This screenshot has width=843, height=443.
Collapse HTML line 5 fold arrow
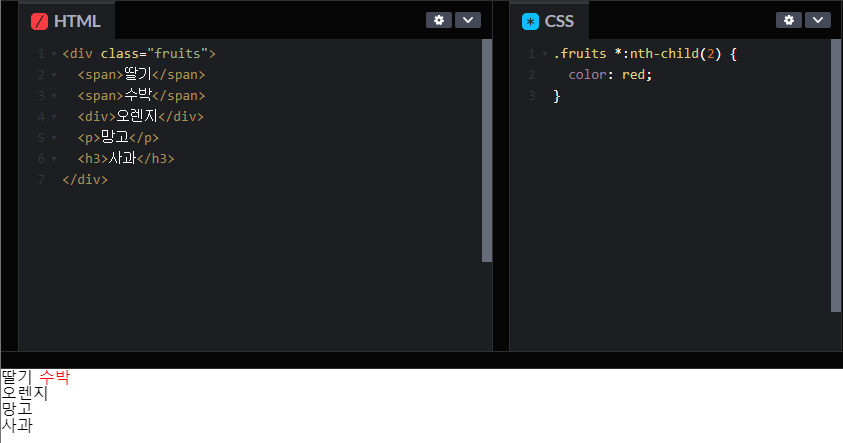(x=54, y=138)
